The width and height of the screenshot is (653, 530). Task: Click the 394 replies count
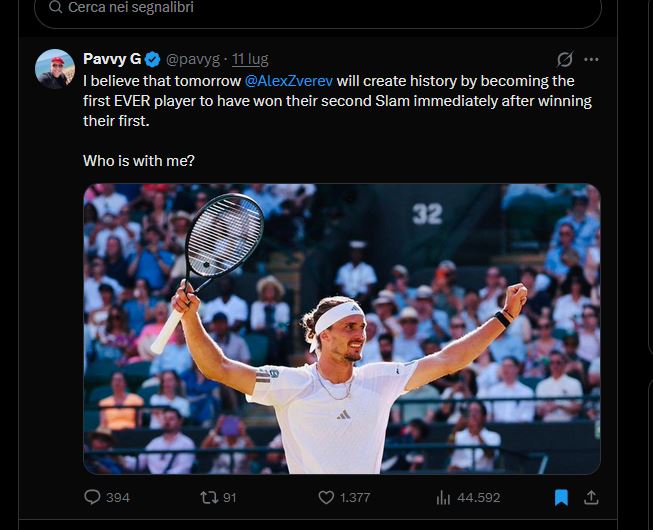tap(118, 498)
